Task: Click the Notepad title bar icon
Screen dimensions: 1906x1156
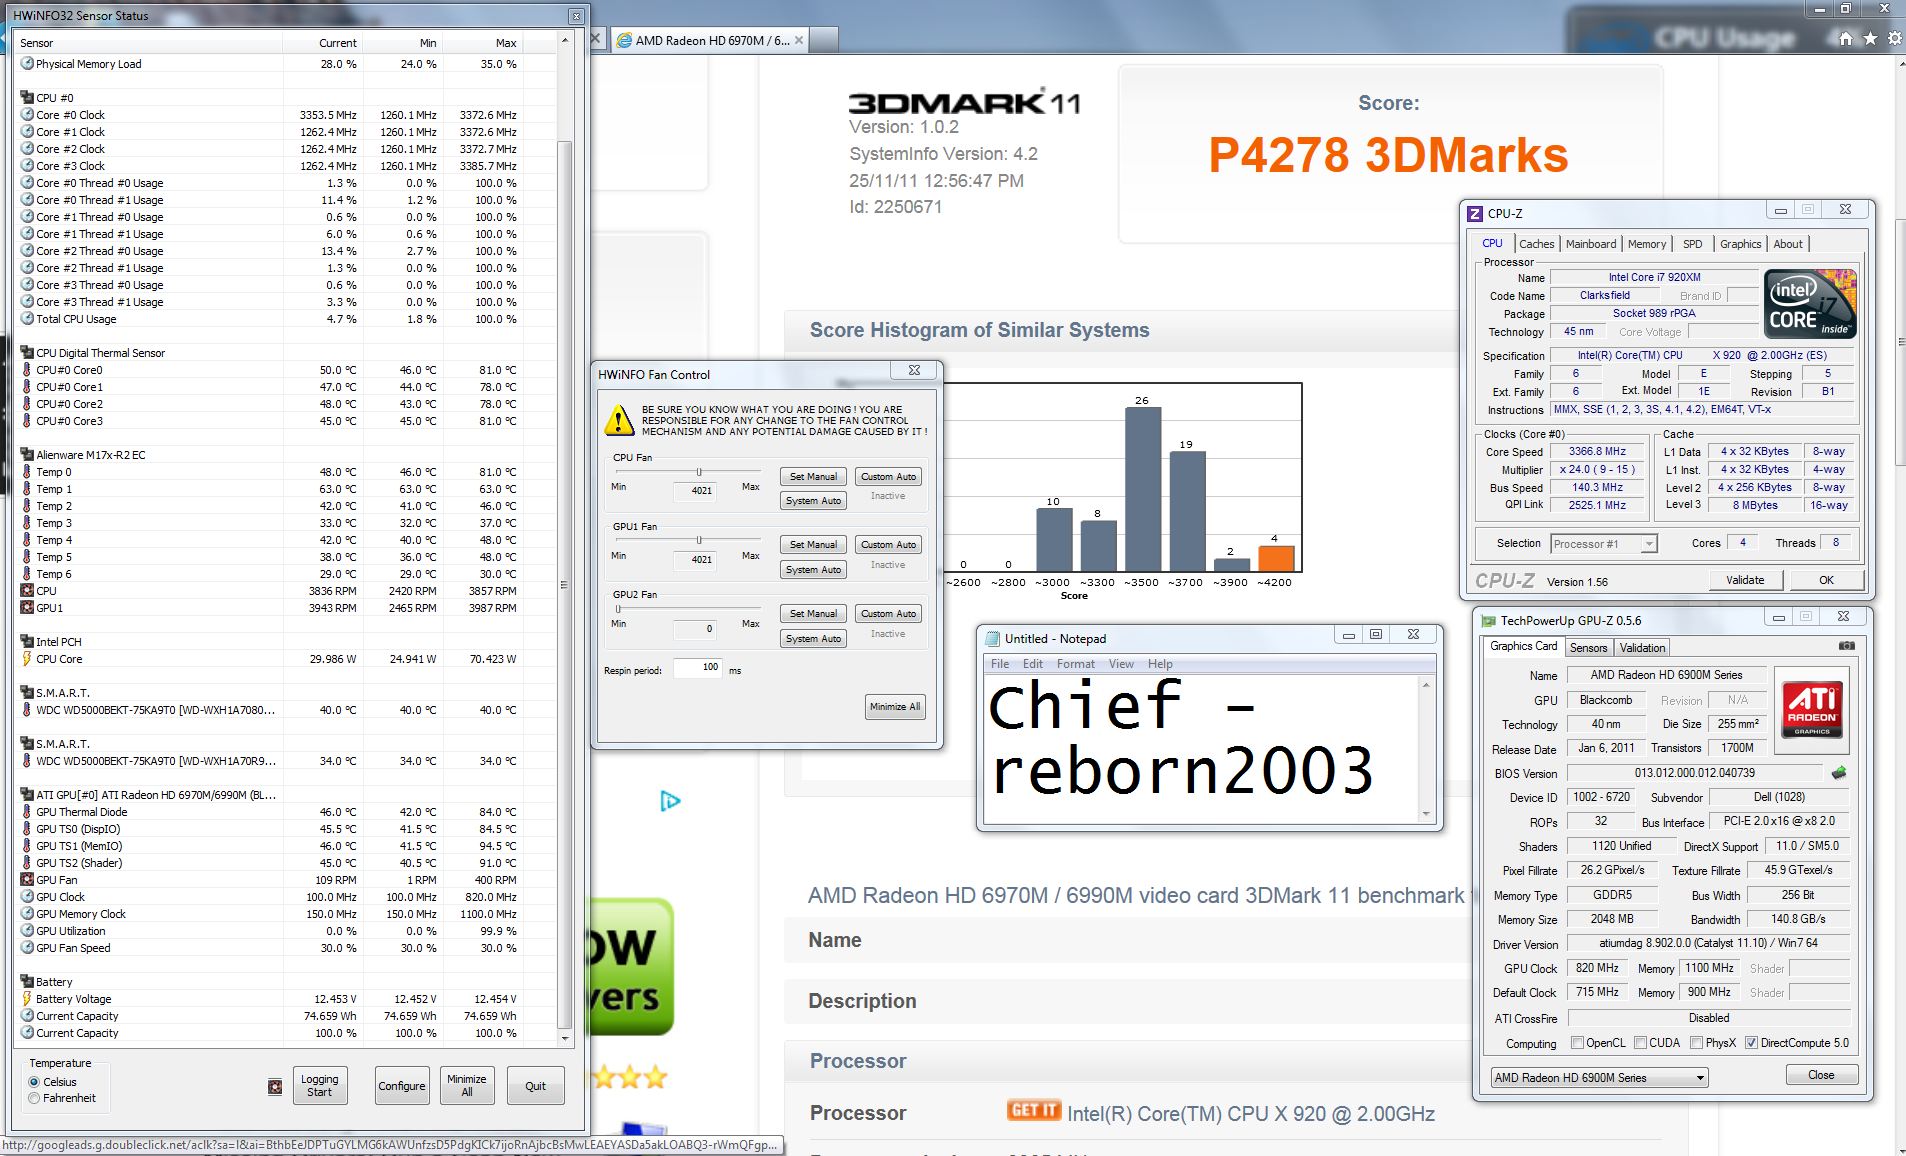Action: tap(993, 639)
